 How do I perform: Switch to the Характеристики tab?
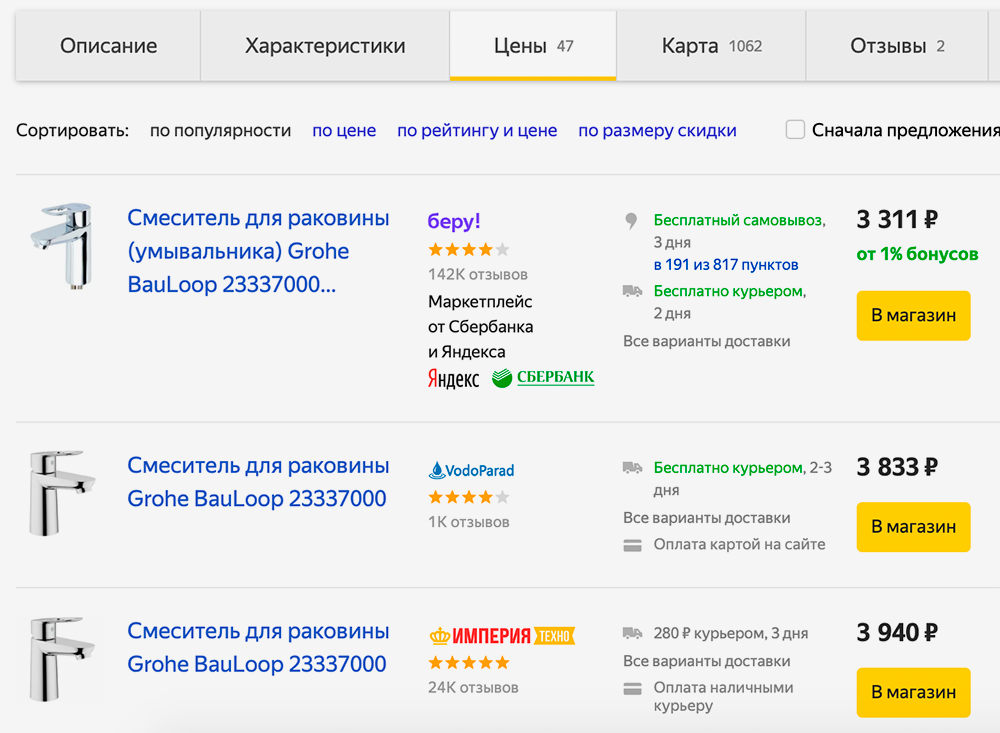coord(325,46)
